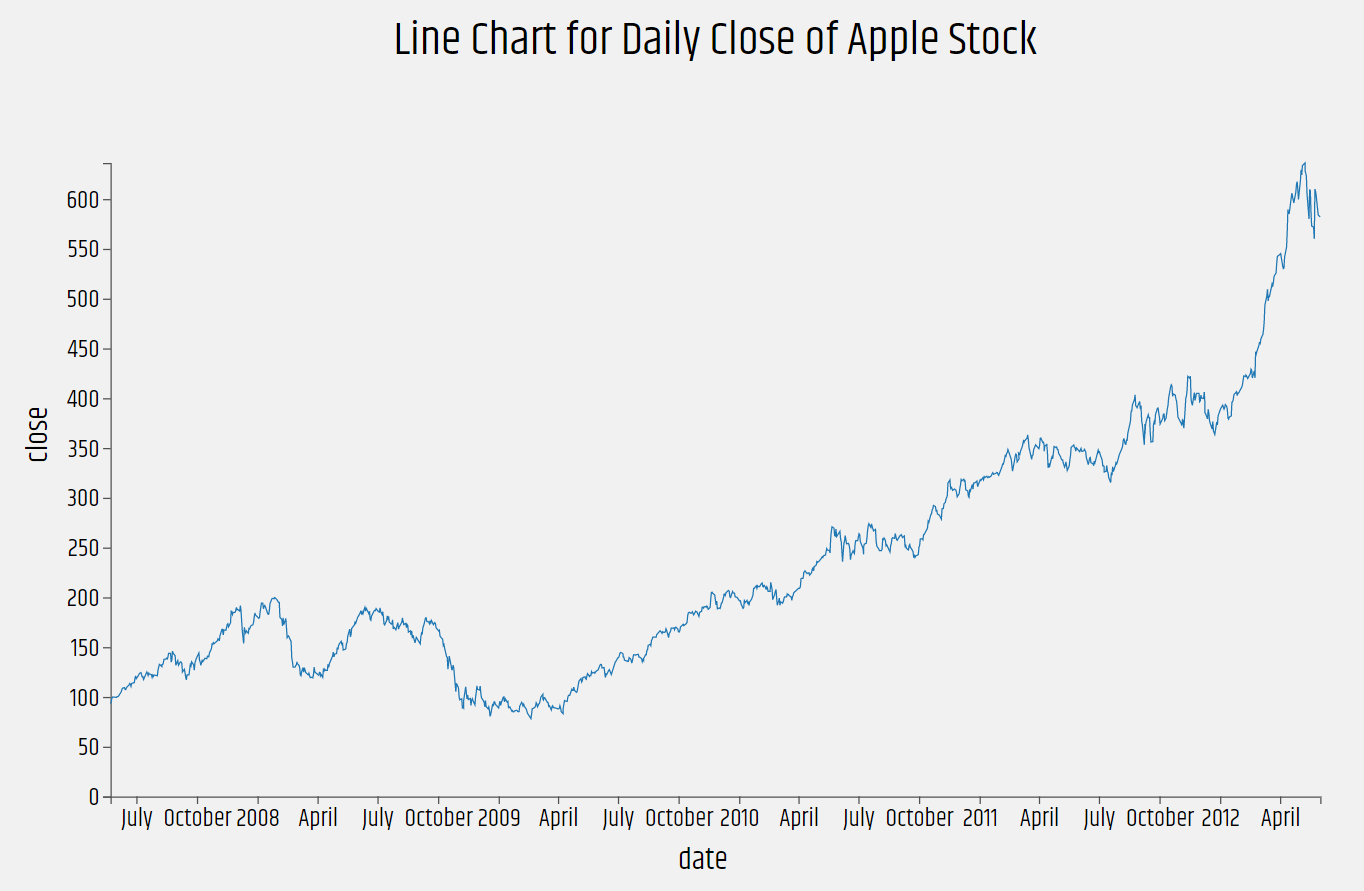Click the 0 y-axis tick label

[94, 797]
